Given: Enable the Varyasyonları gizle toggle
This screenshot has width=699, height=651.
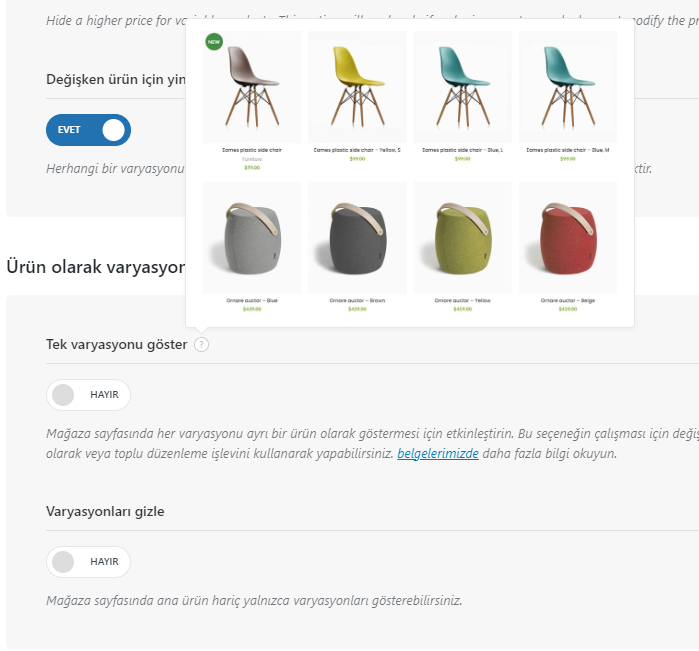Looking at the screenshot, I should tap(88, 562).
